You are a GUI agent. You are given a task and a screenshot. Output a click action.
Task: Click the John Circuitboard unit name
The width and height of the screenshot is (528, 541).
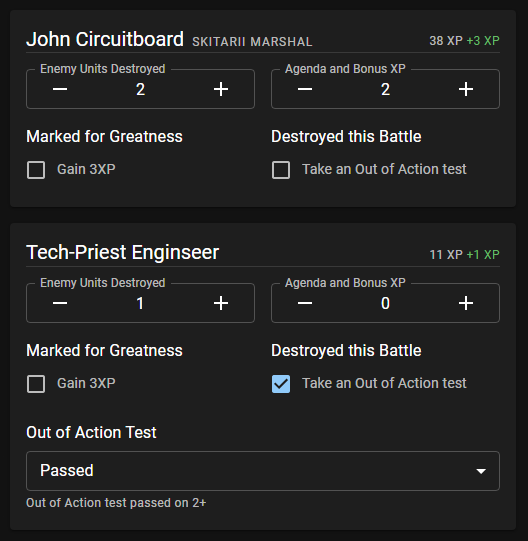coord(105,39)
